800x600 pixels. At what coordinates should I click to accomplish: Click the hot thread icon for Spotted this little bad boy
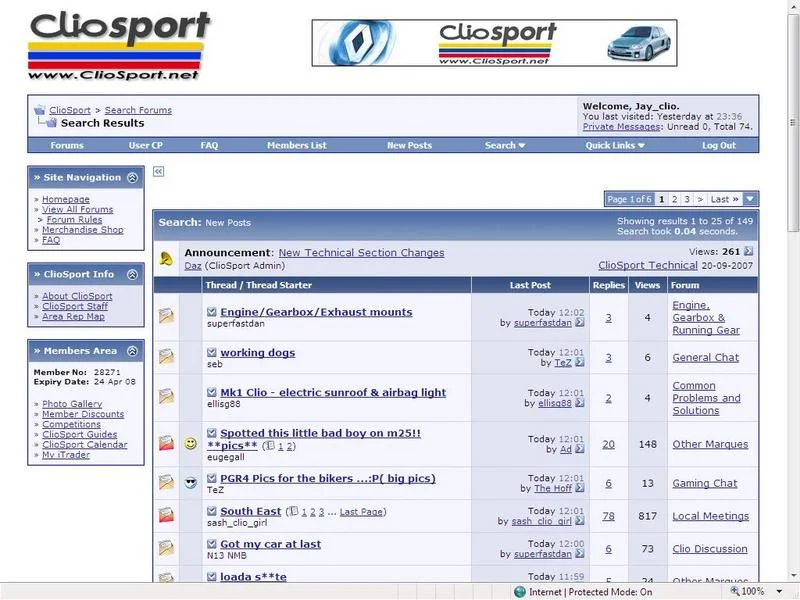pos(166,443)
